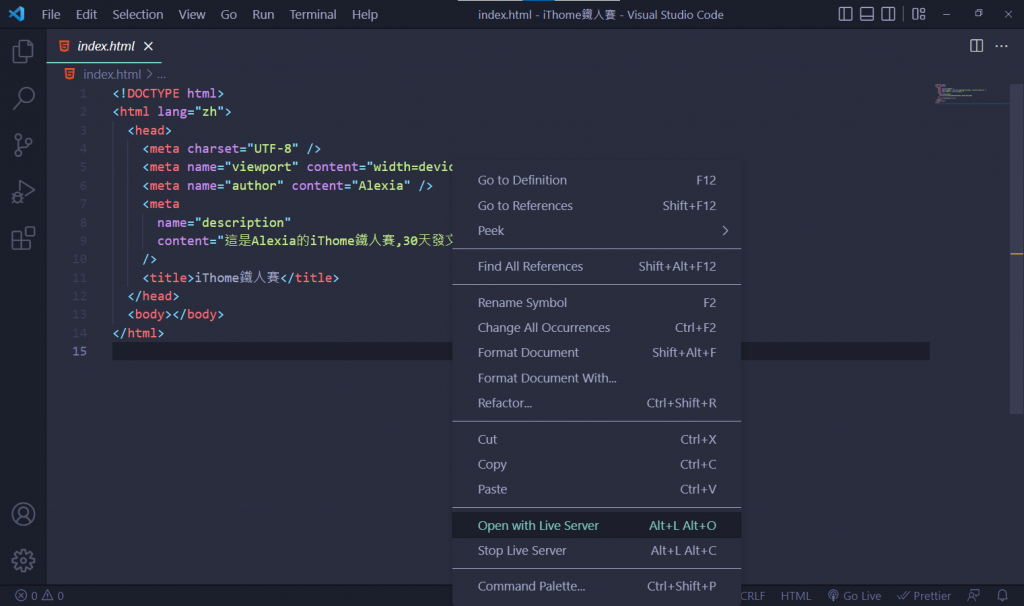Image resolution: width=1024 pixels, height=606 pixels.
Task: Click the minimap code preview
Action: point(961,93)
